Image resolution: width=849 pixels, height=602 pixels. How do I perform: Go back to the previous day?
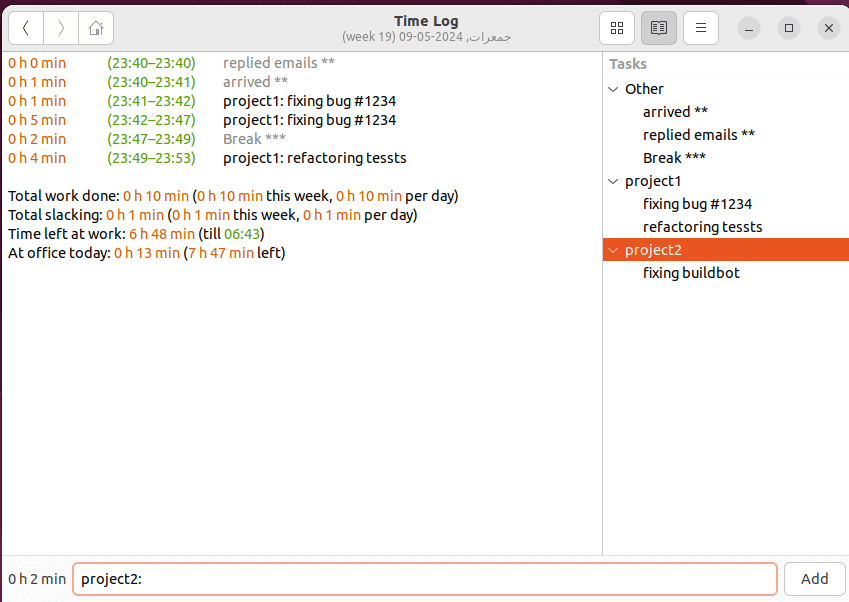pyautogui.click(x=26, y=28)
